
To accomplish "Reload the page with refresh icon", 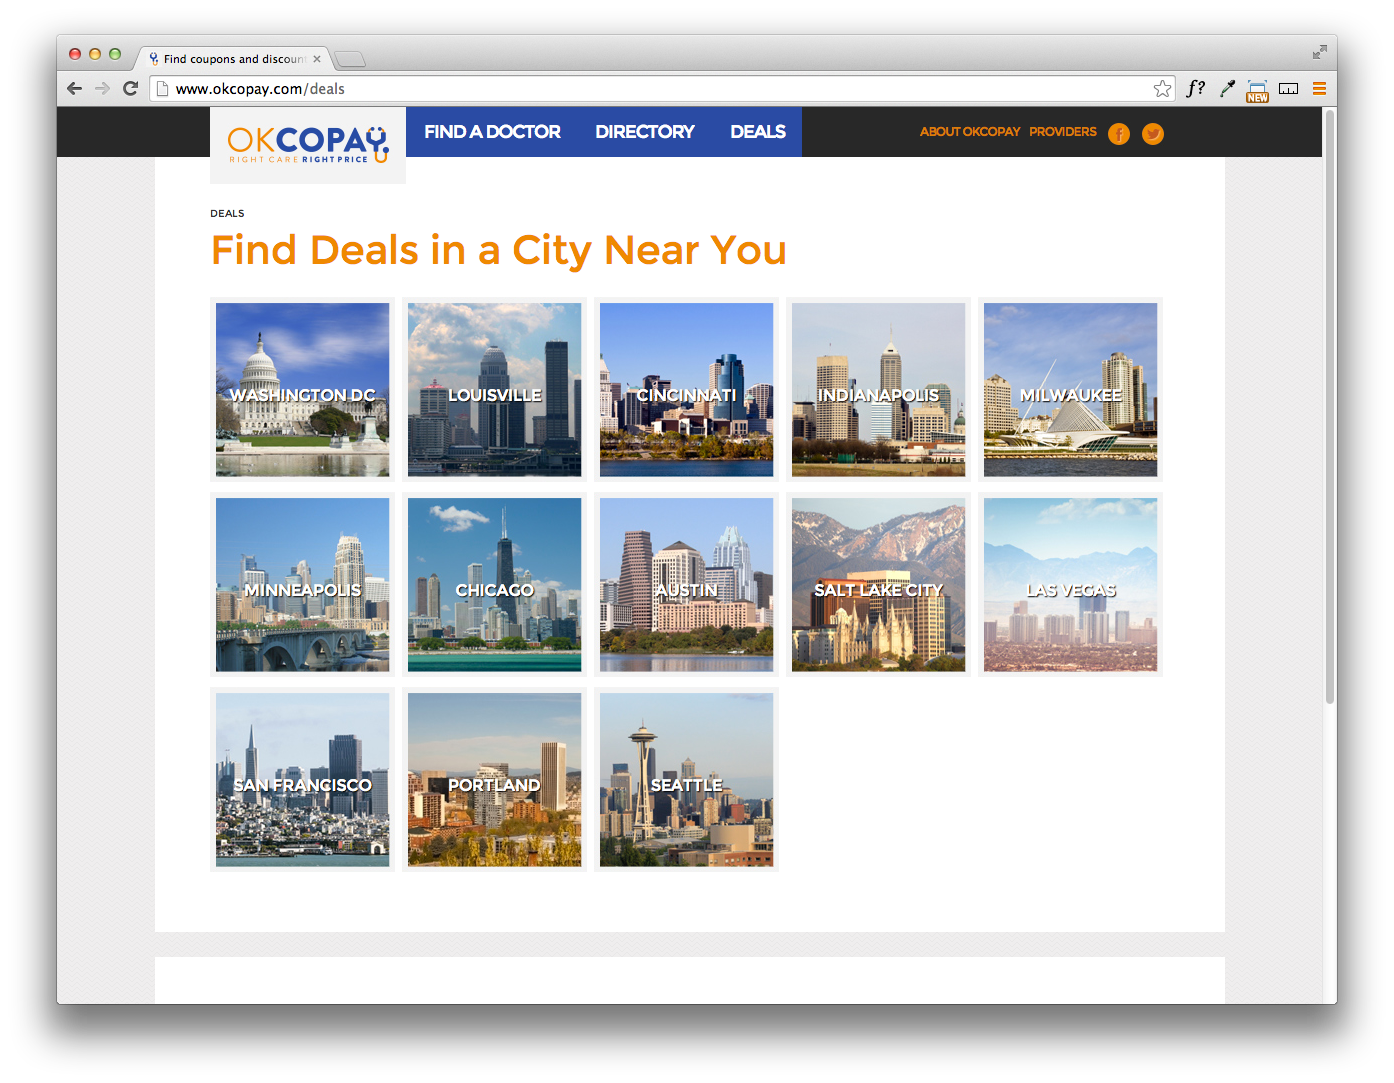I will (x=130, y=89).
